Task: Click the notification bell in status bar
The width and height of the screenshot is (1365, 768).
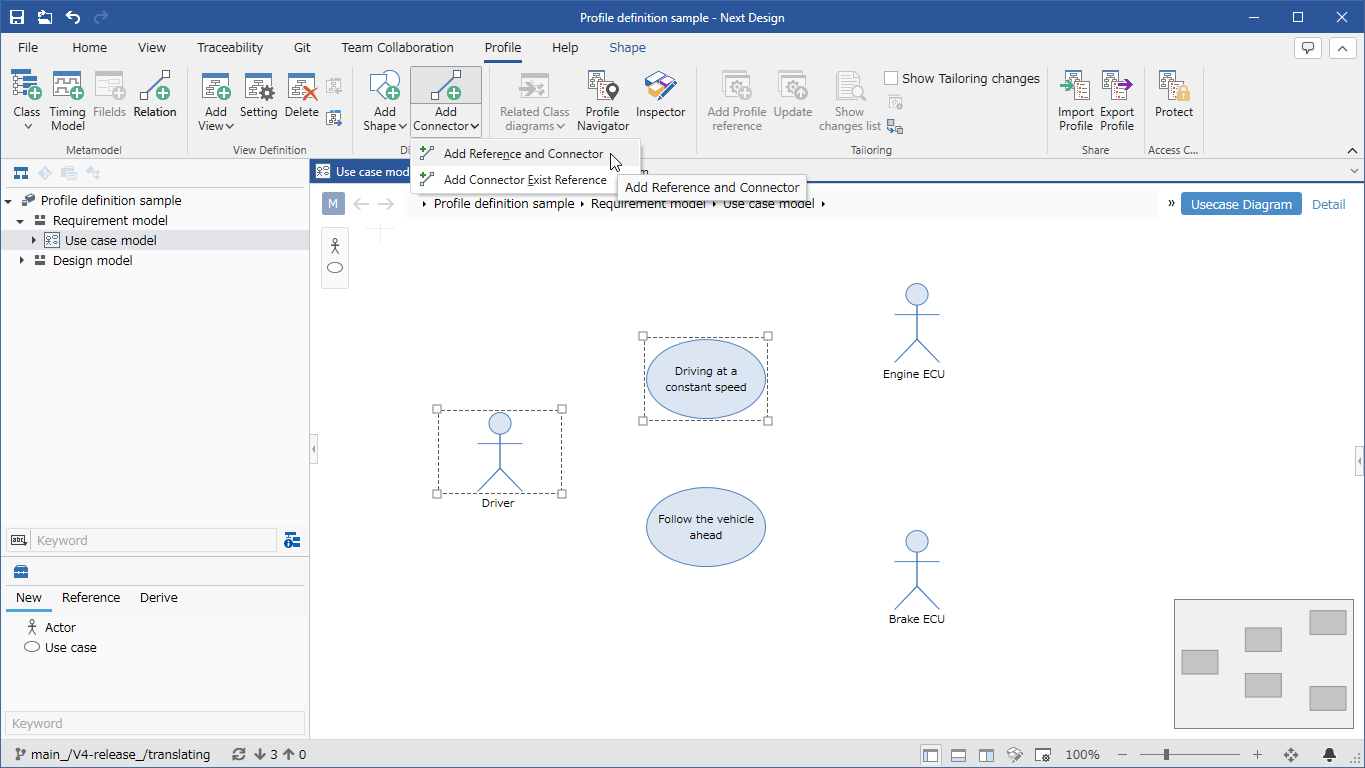Action: [1330, 755]
